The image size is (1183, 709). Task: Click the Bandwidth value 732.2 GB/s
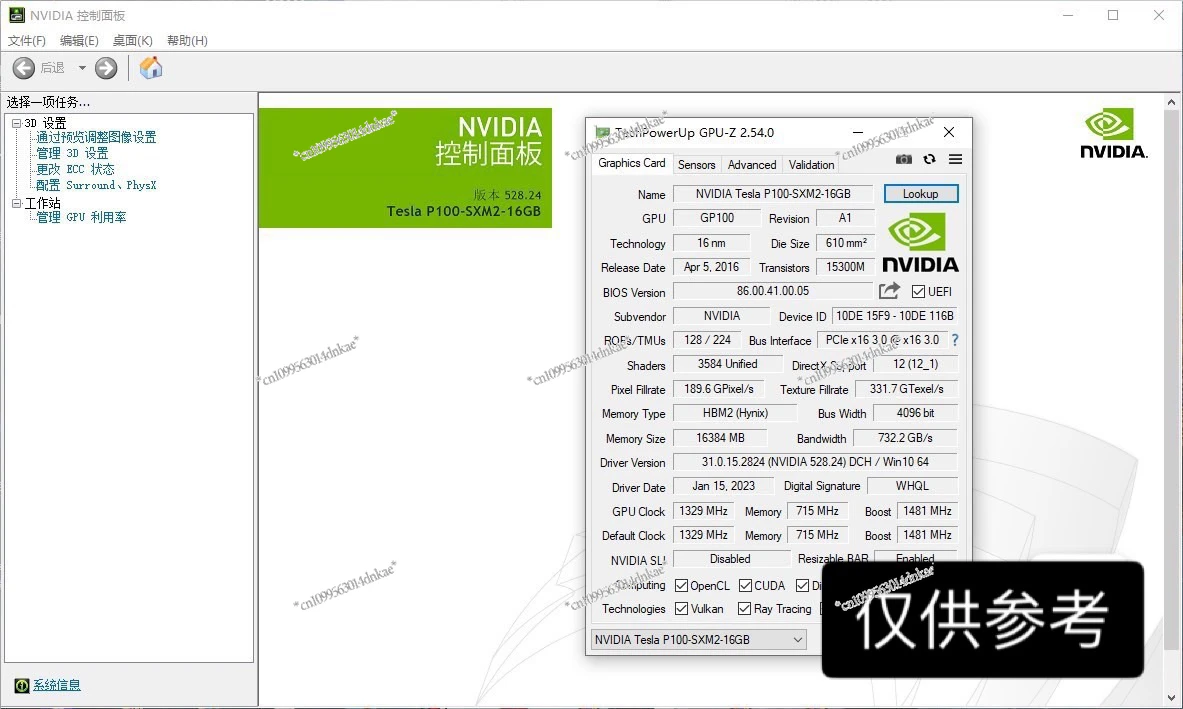905,438
